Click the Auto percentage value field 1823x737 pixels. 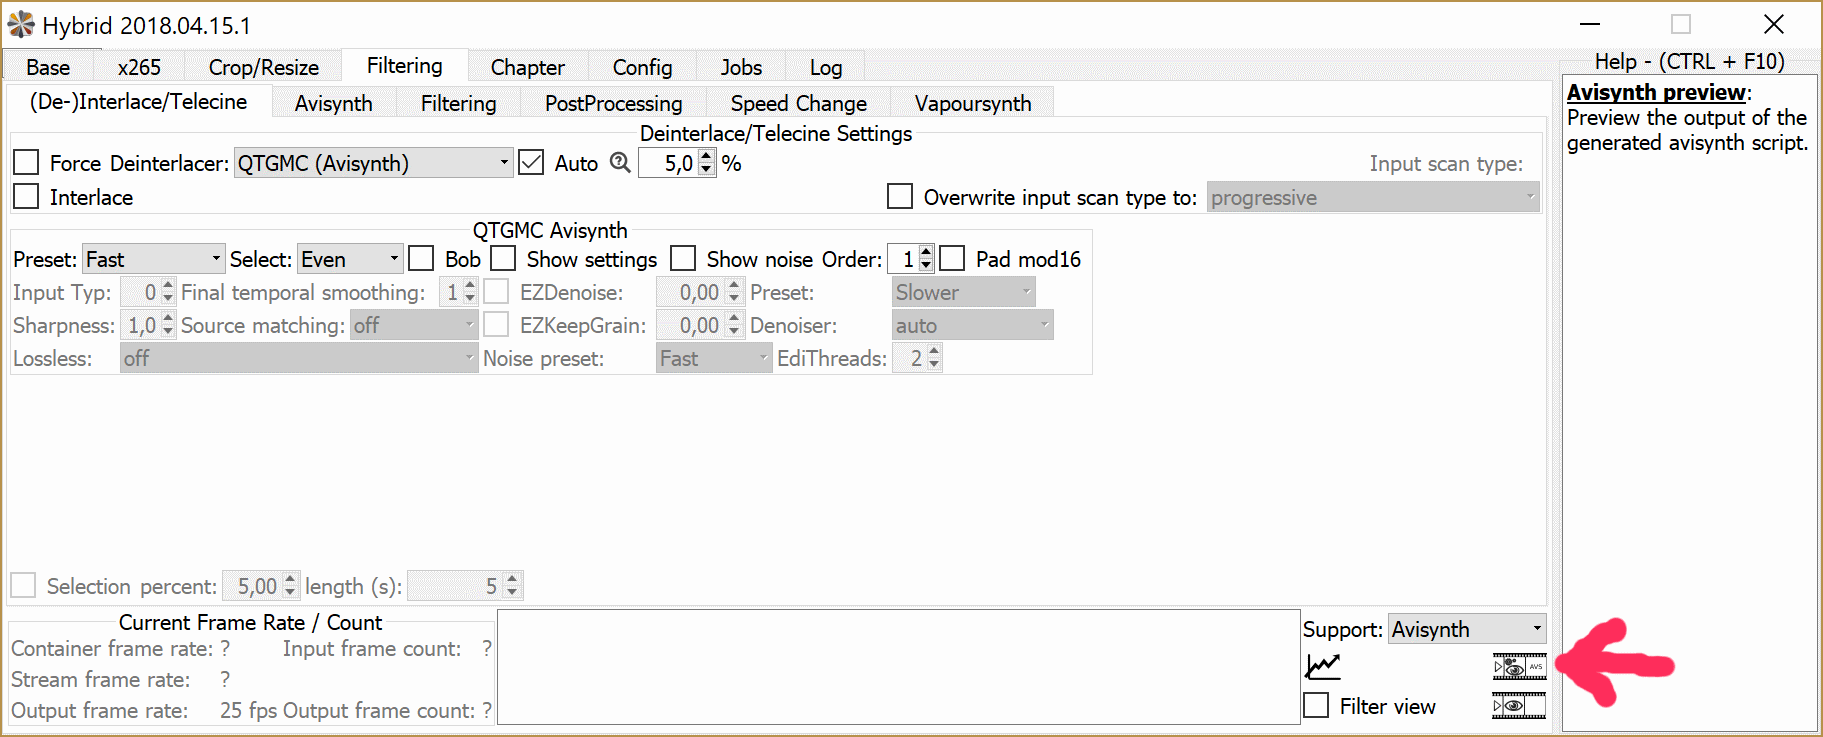(x=669, y=163)
